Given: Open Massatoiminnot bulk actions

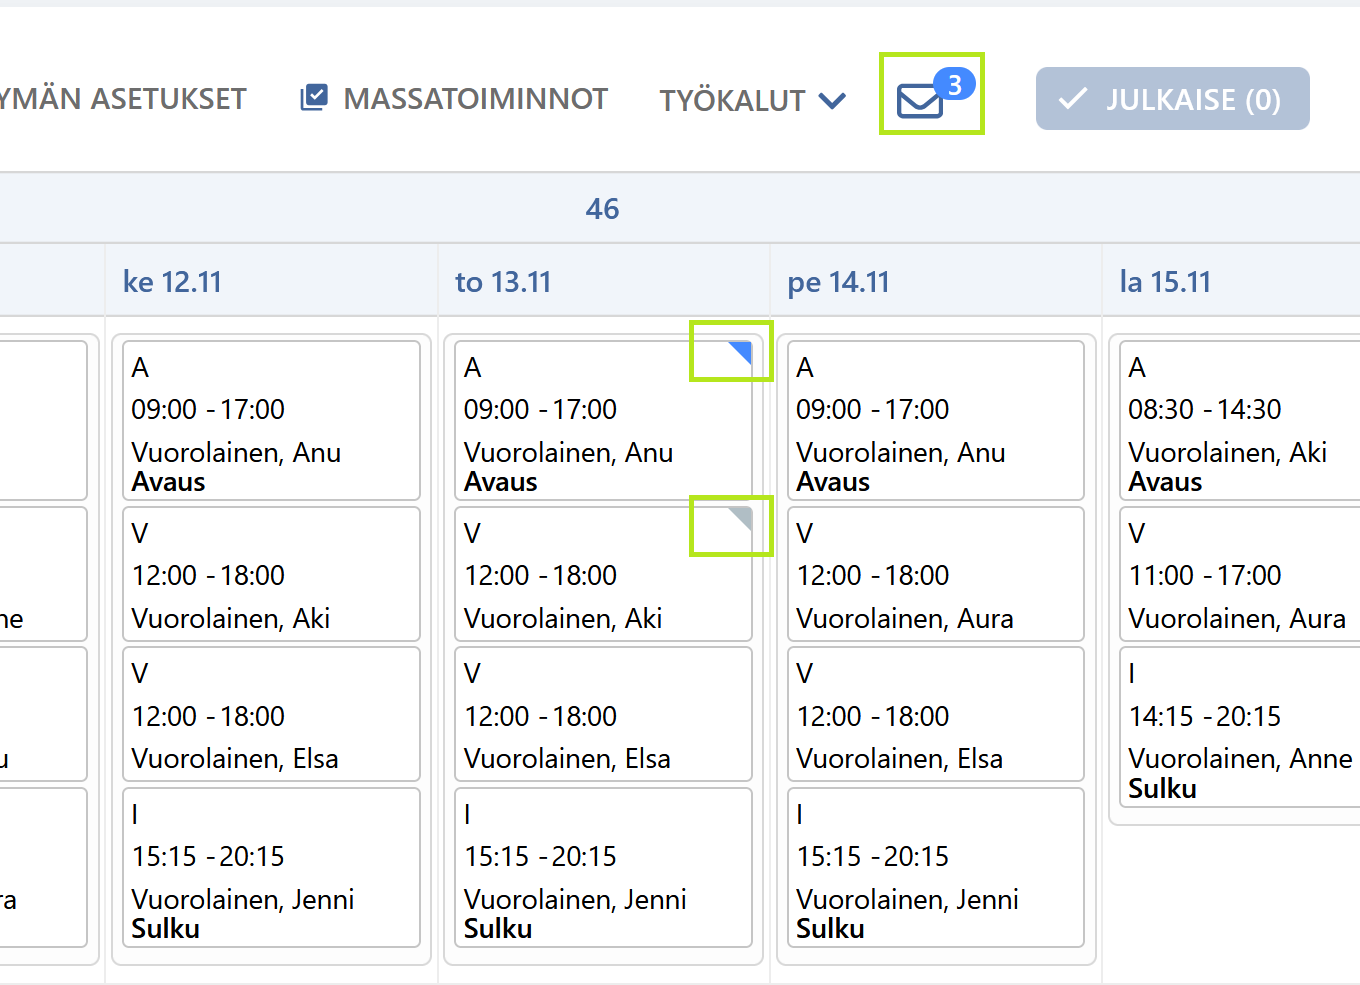Looking at the screenshot, I should [x=454, y=99].
